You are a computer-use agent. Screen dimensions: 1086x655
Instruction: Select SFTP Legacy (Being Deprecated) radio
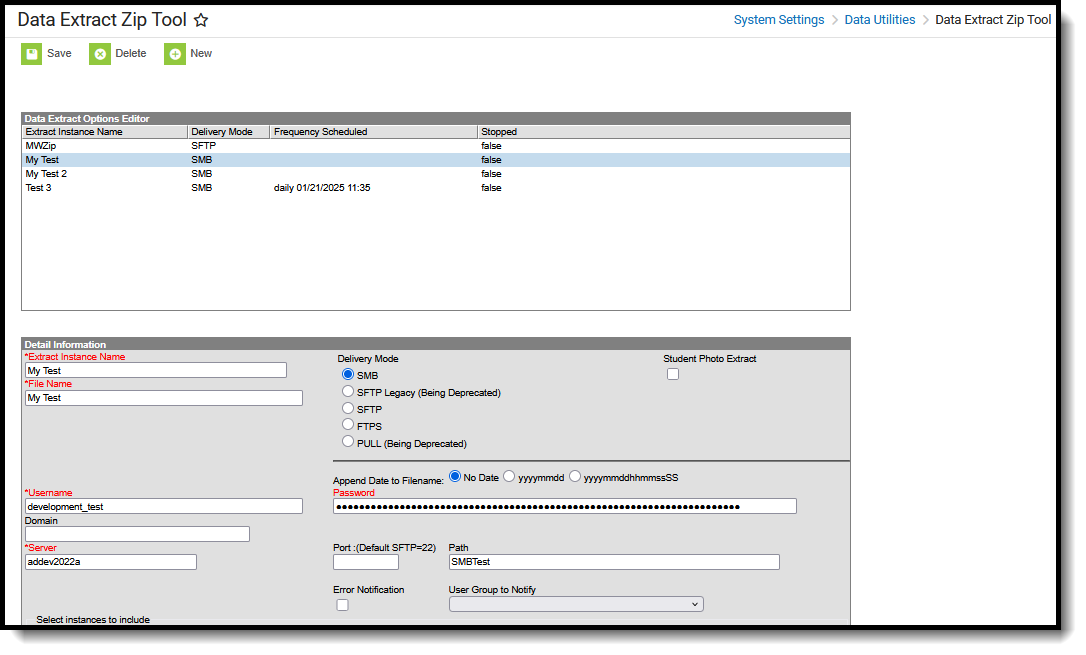pyautogui.click(x=348, y=391)
